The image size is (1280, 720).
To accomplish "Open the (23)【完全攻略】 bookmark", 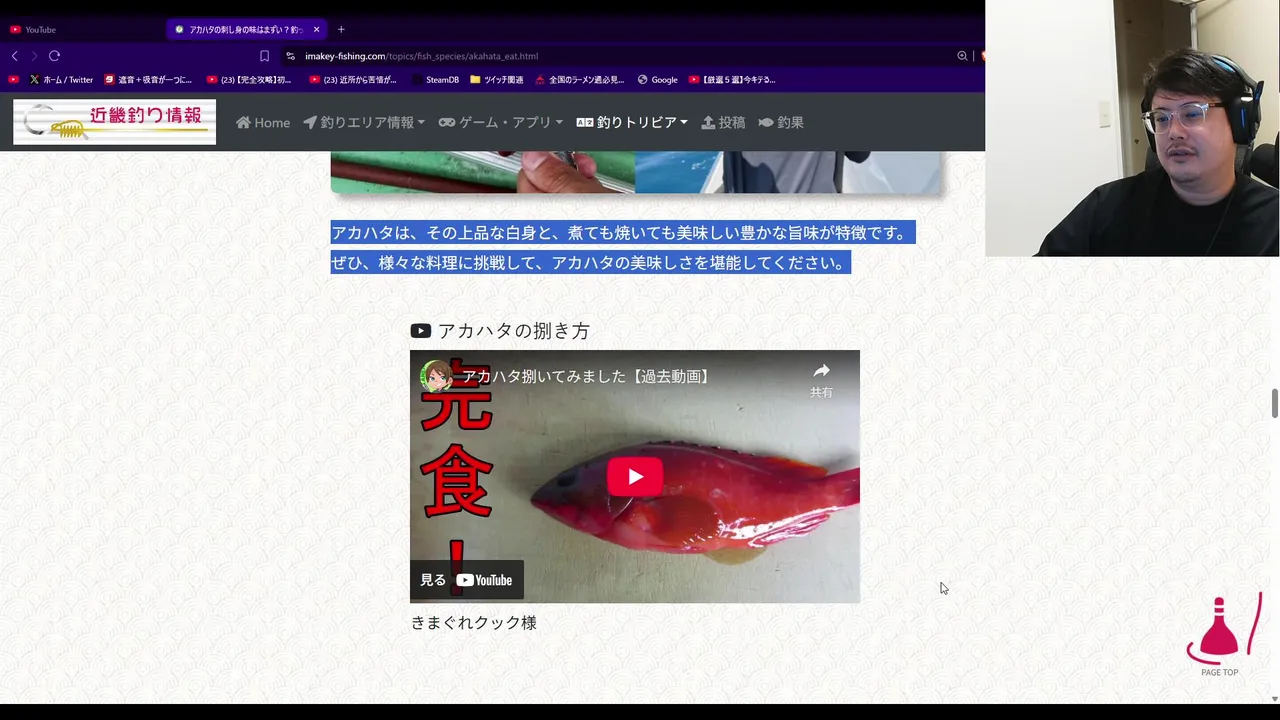I will click(249, 80).
